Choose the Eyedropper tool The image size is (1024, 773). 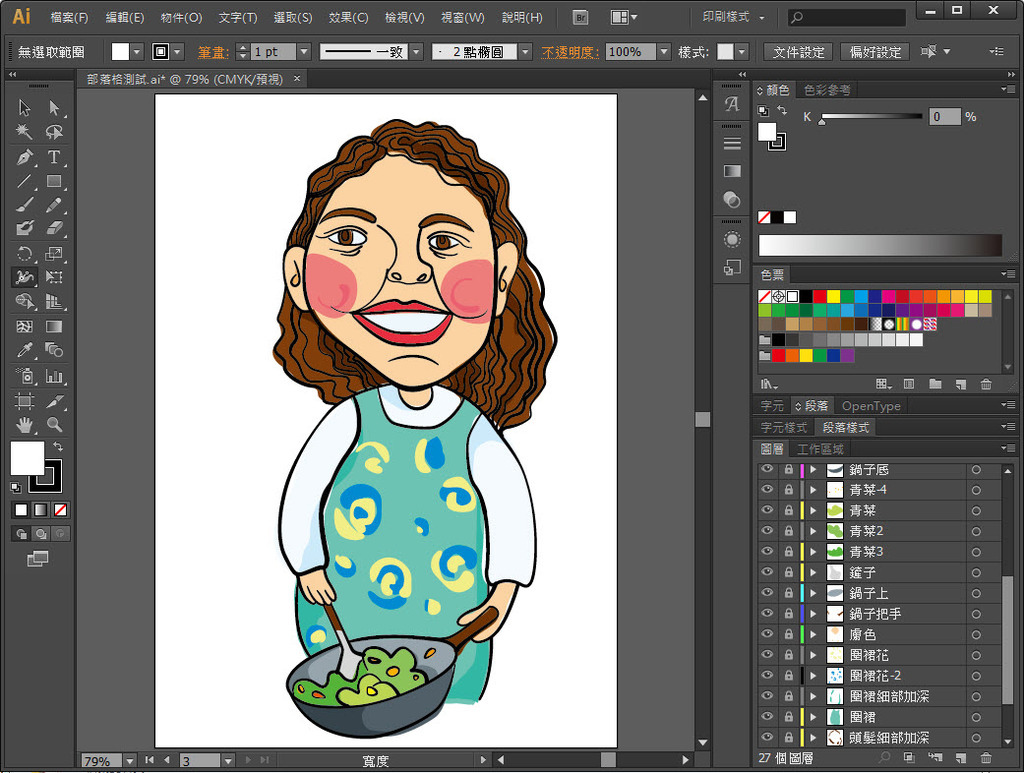point(24,350)
